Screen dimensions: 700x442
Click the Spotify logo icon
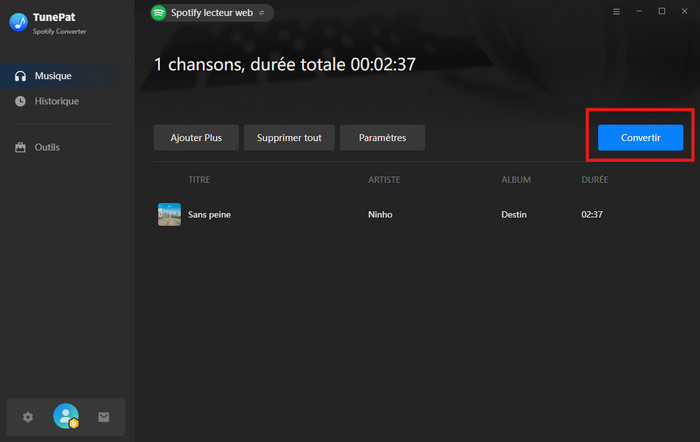point(158,13)
